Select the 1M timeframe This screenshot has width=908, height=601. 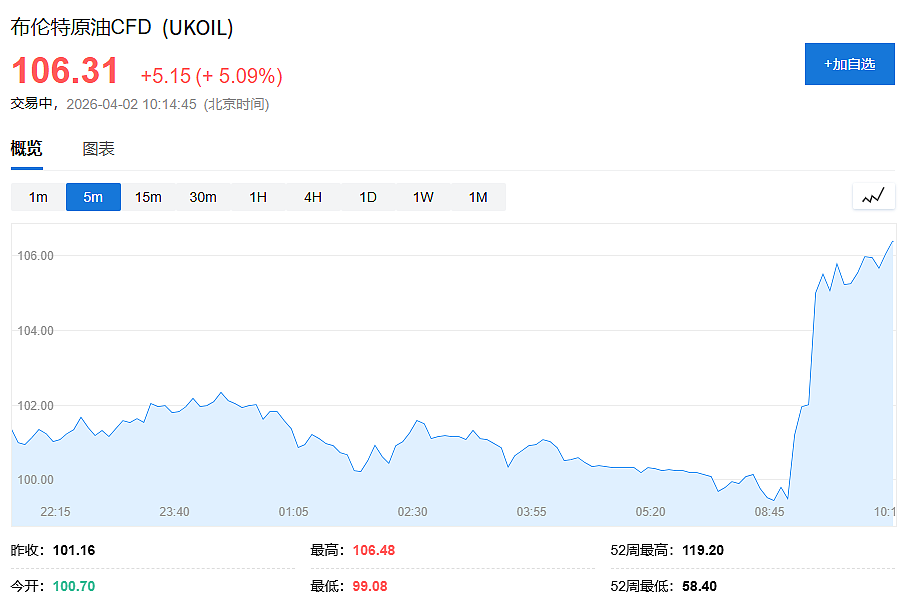pos(478,197)
